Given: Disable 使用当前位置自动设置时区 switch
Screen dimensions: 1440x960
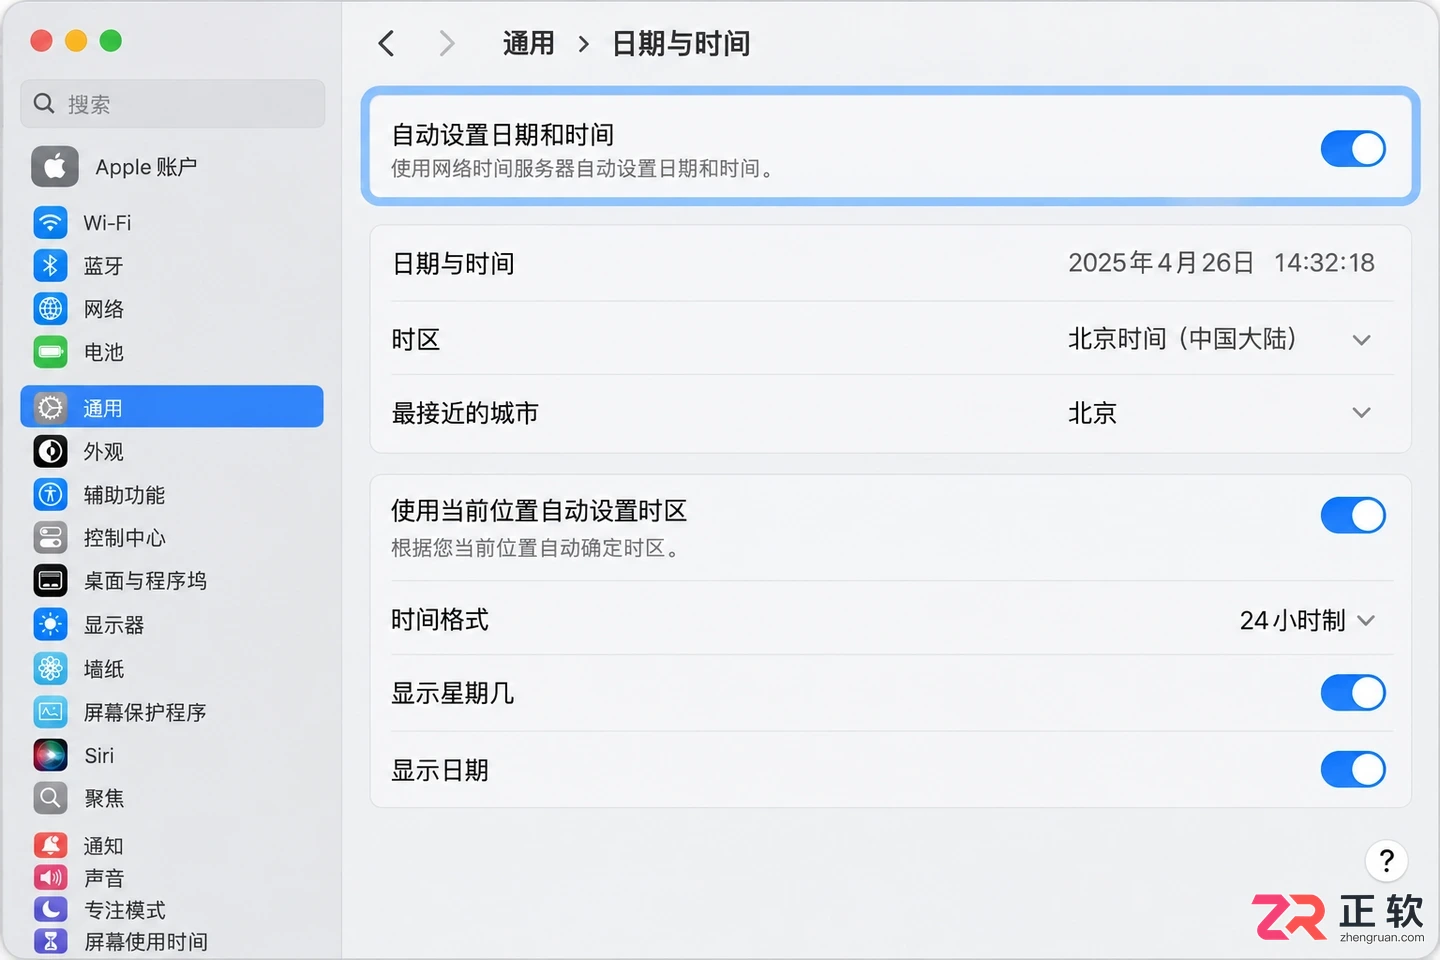Looking at the screenshot, I should 1353,516.
